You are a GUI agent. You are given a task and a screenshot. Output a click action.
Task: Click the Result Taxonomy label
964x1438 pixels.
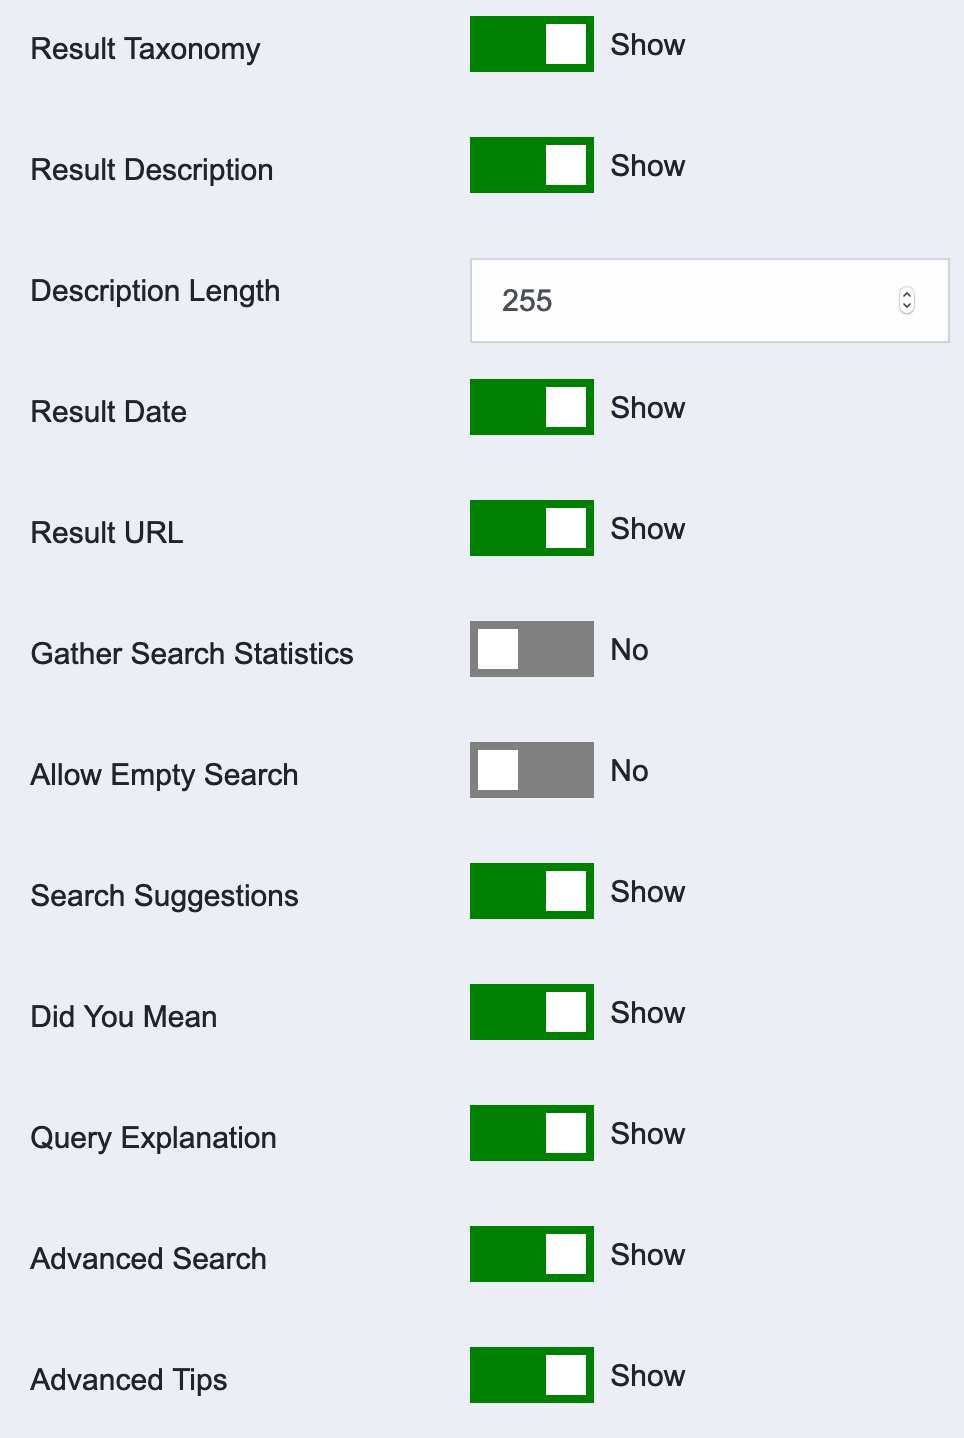tap(145, 49)
